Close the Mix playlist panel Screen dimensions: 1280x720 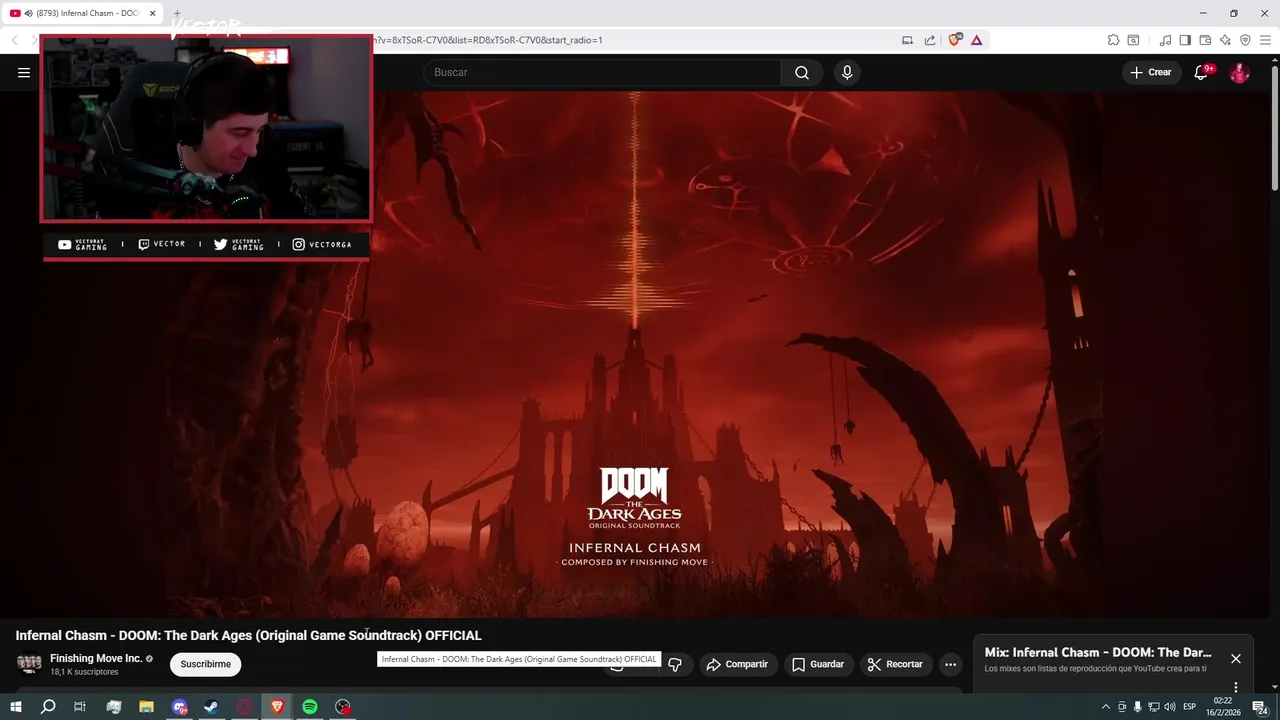pyautogui.click(x=1236, y=658)
